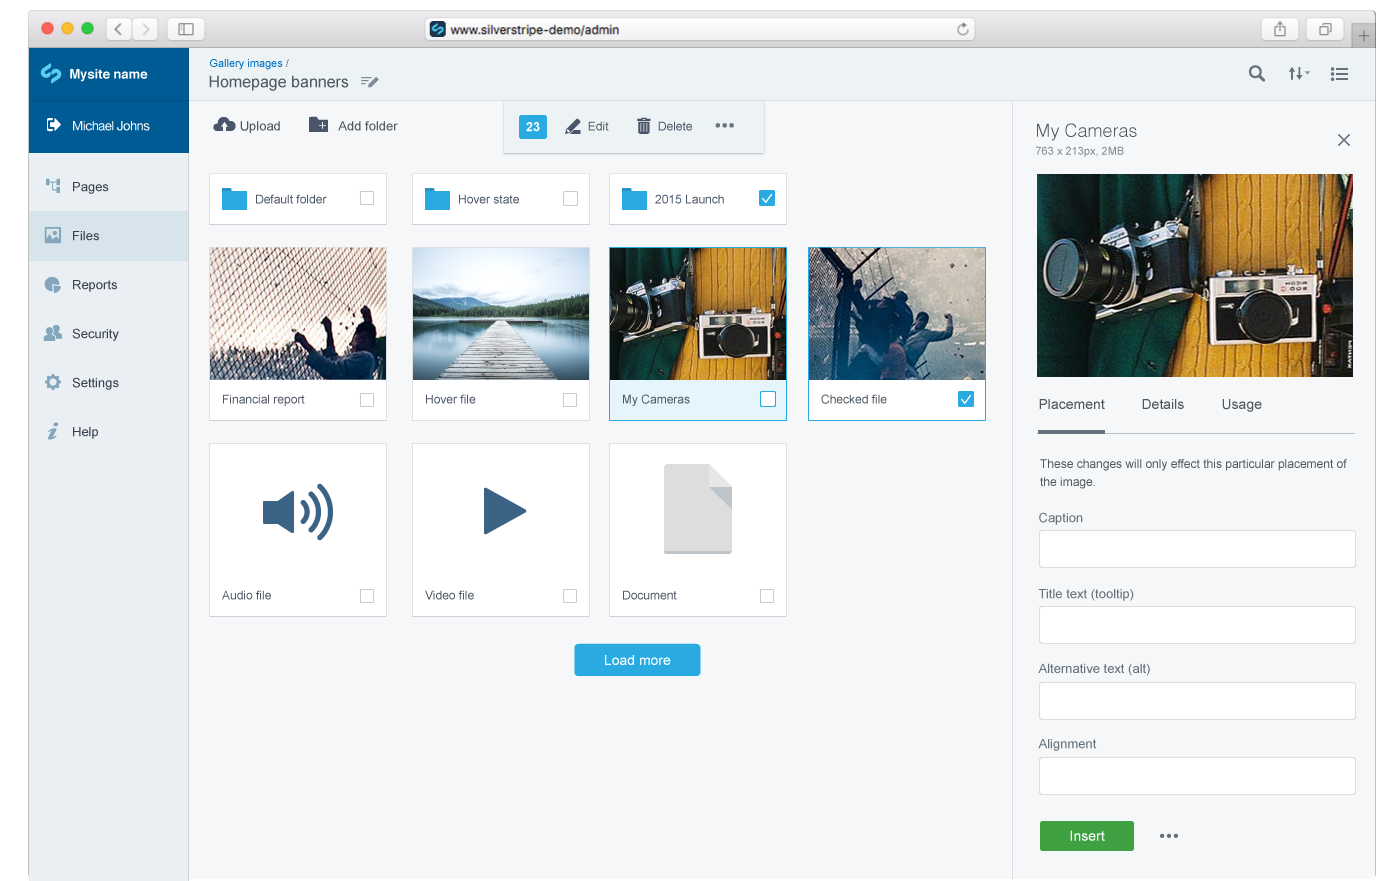Close the My Cameras details panel
The width and height of the screenshot is (1399, 881).
pyautogui.click(x=1344, y=140)
